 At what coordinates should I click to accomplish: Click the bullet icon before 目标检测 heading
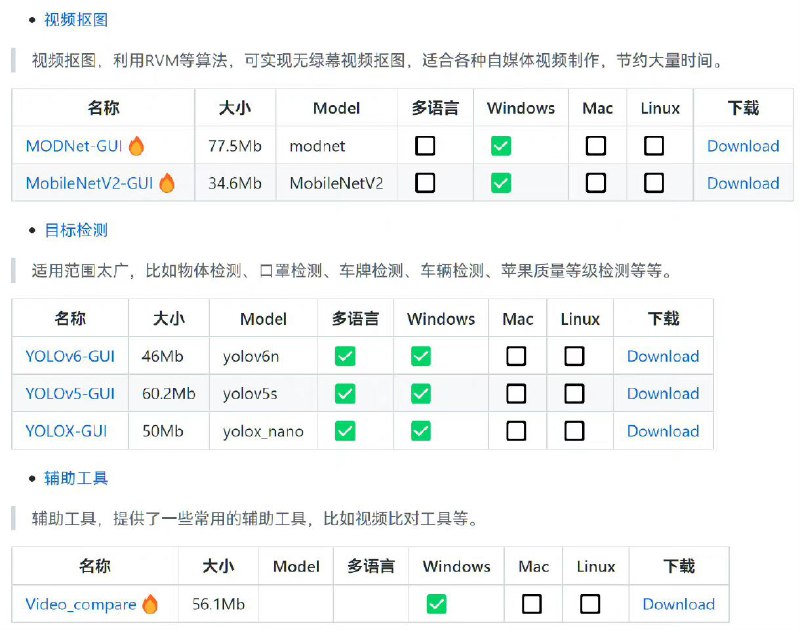click(x=34, y=230)
